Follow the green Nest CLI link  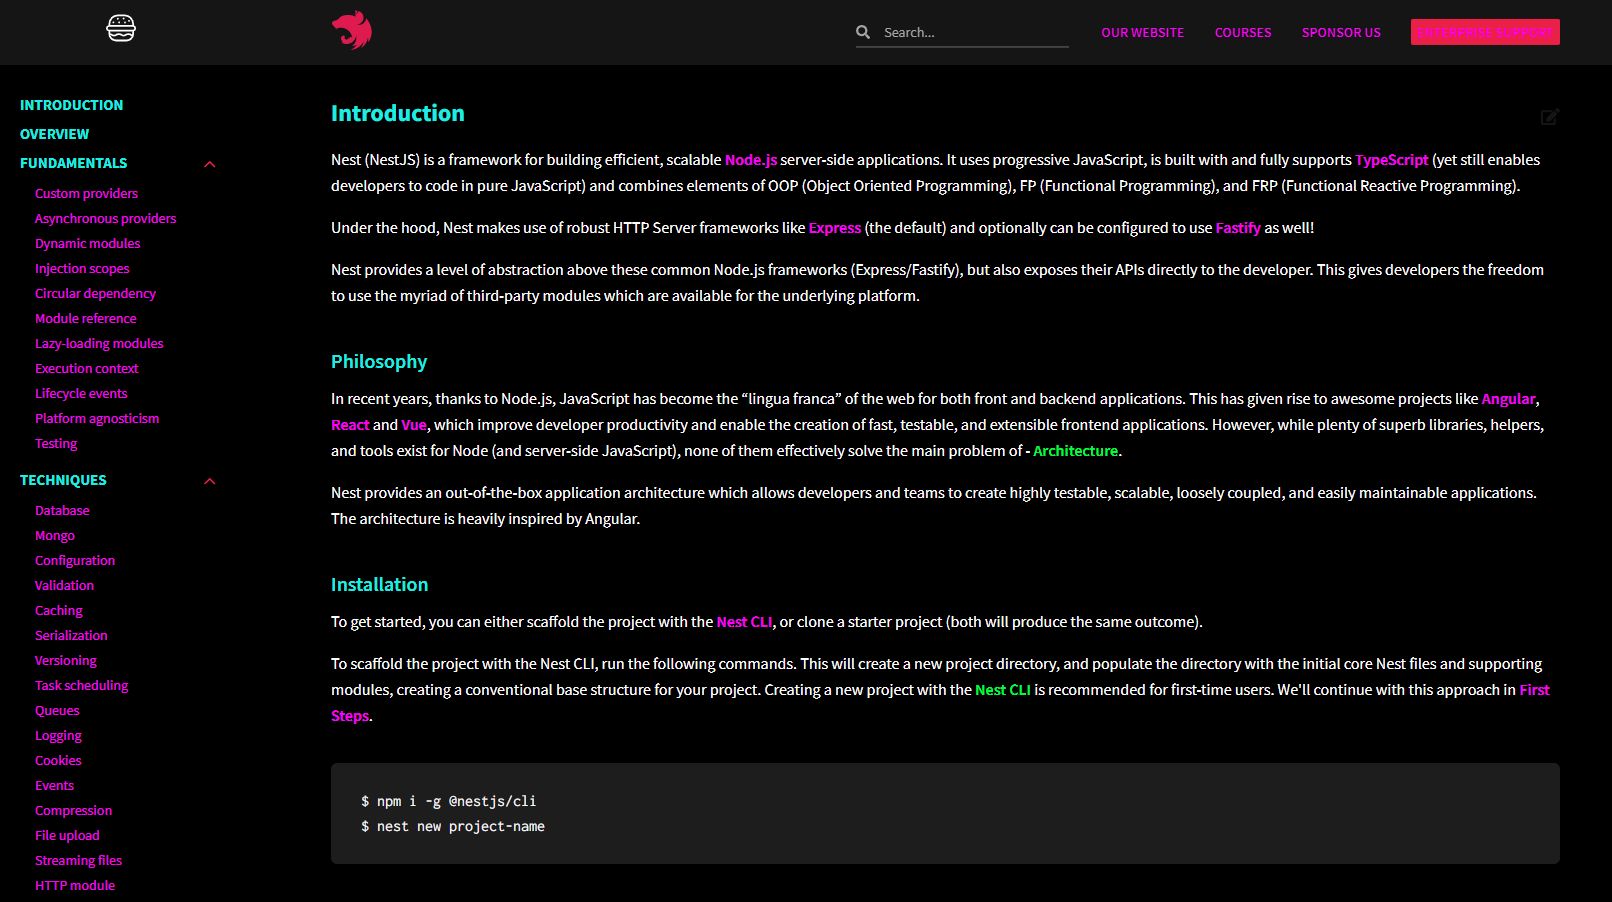click(1003, 690)
